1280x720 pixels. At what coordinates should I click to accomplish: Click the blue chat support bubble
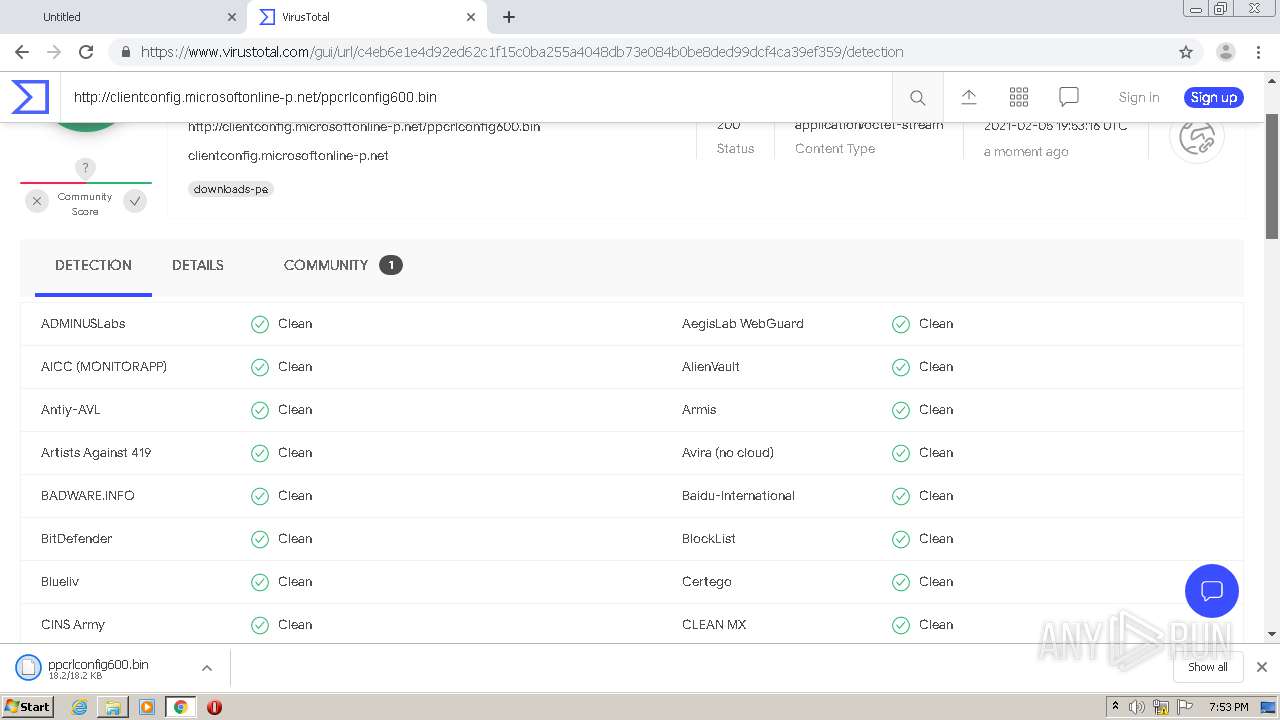(x=1211, y=590)
